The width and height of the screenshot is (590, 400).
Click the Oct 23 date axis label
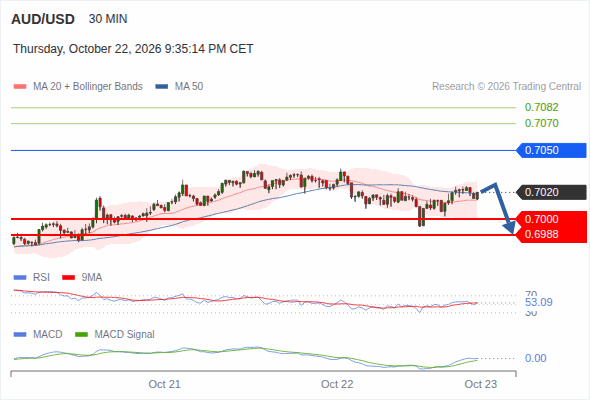(481, 384)
